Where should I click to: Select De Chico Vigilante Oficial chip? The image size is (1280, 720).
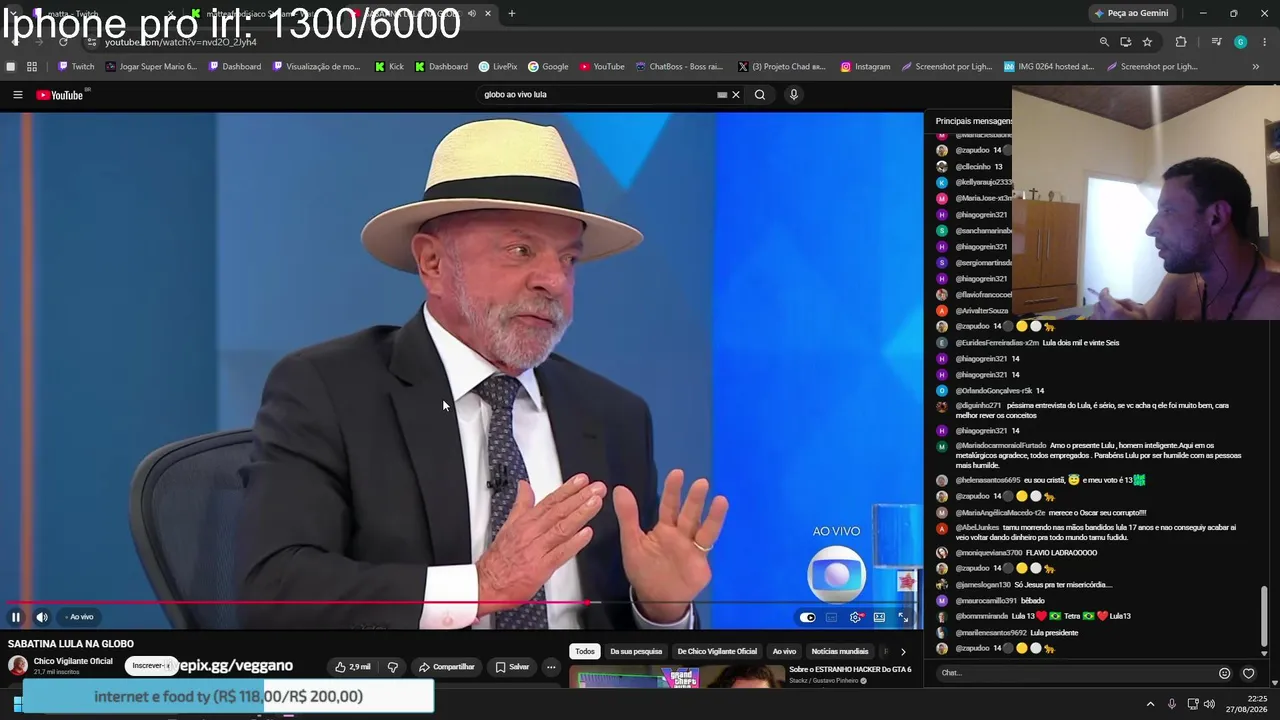point(717,651)
